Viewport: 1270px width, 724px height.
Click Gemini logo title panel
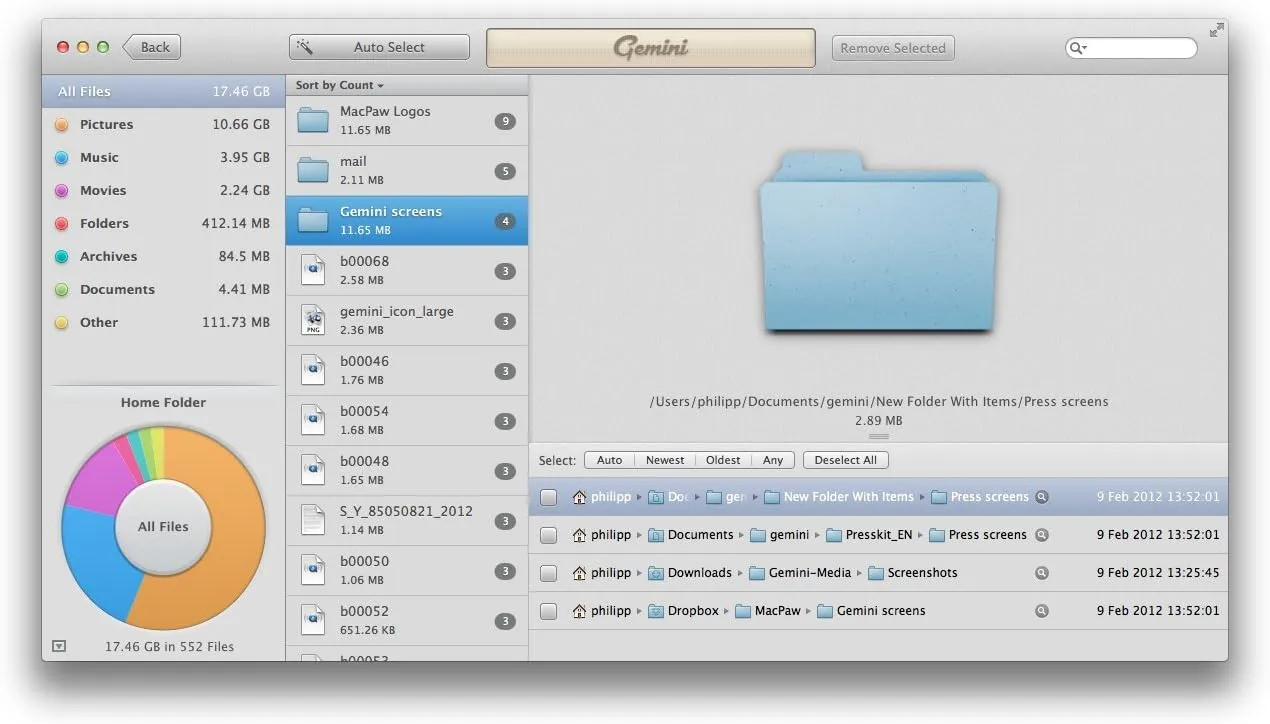[x=651, y=48]
